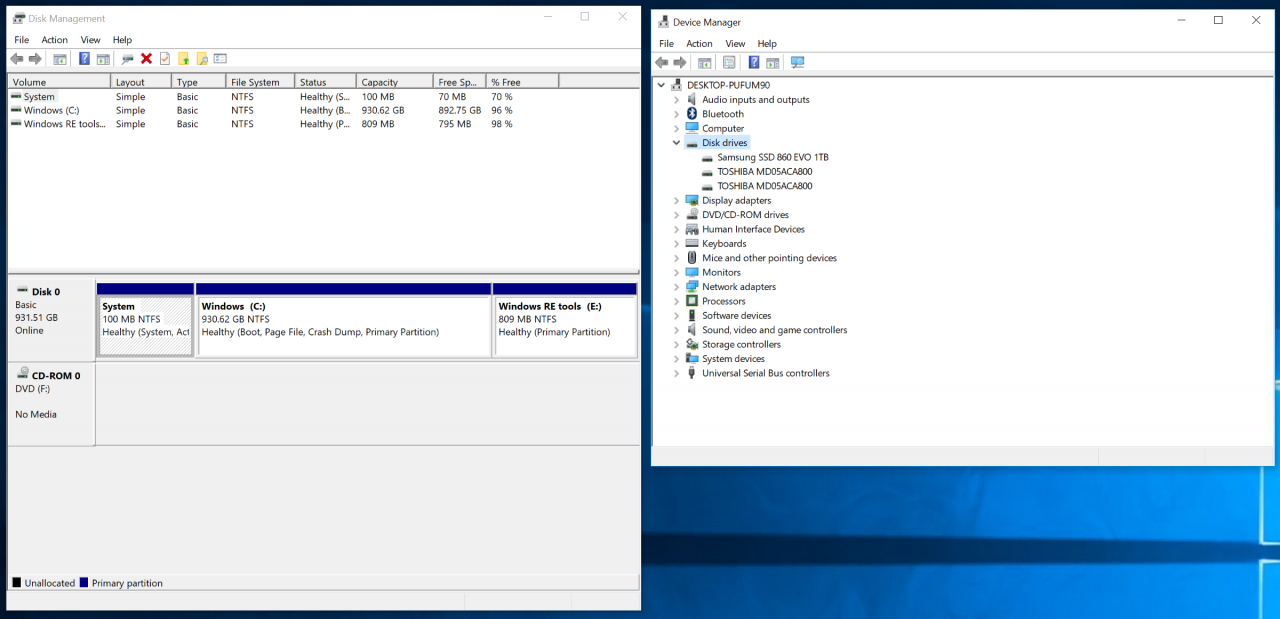The image size is (1280, 619).
Task: Open Action menu in Device Manager
Action: tap(699, 44)
